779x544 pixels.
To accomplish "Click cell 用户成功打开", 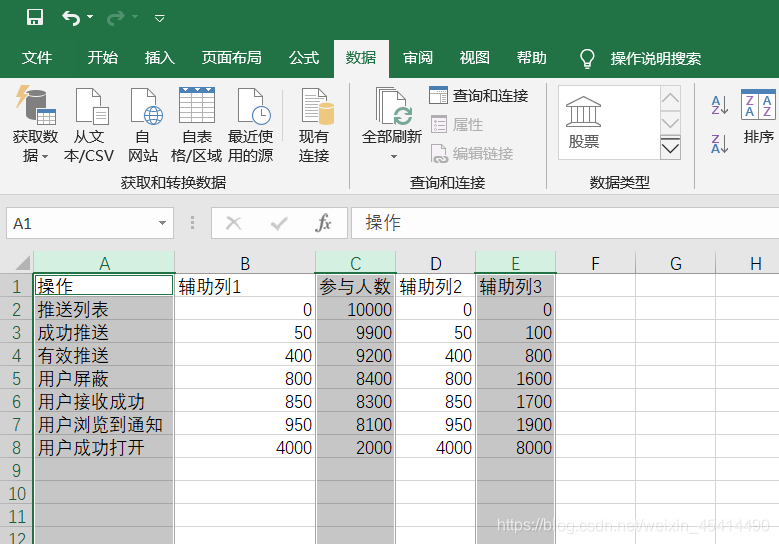I will (104, 447).
